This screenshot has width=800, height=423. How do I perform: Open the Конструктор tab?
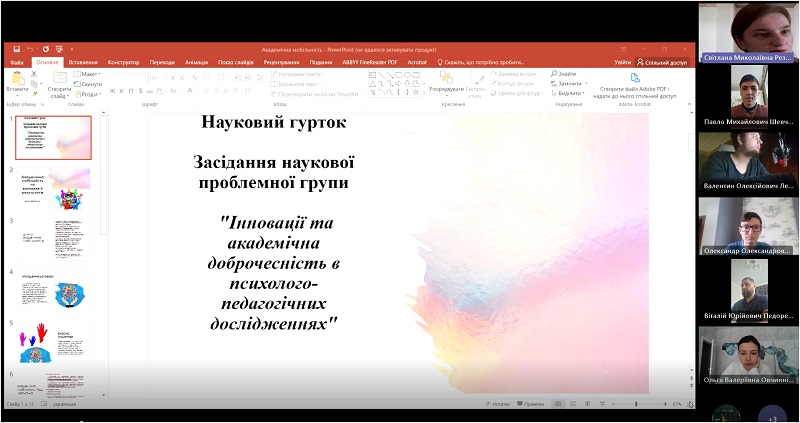click(x=123, y=62)
